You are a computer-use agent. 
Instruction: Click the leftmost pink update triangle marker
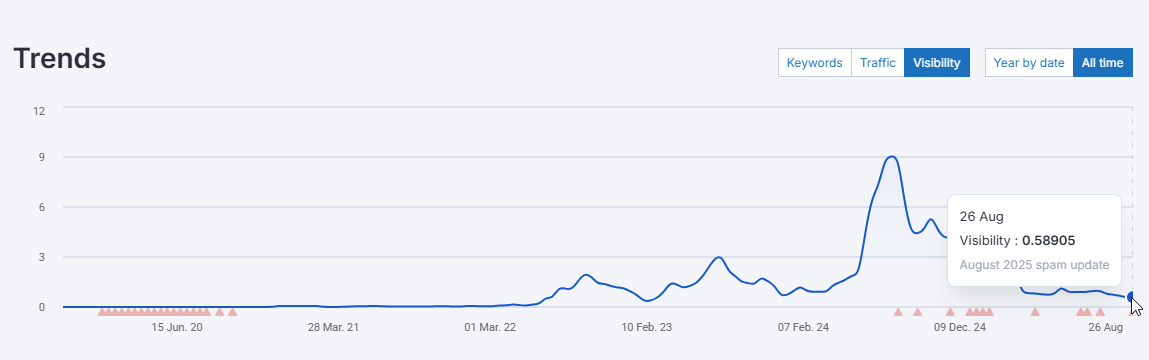[x=103, y=312]
